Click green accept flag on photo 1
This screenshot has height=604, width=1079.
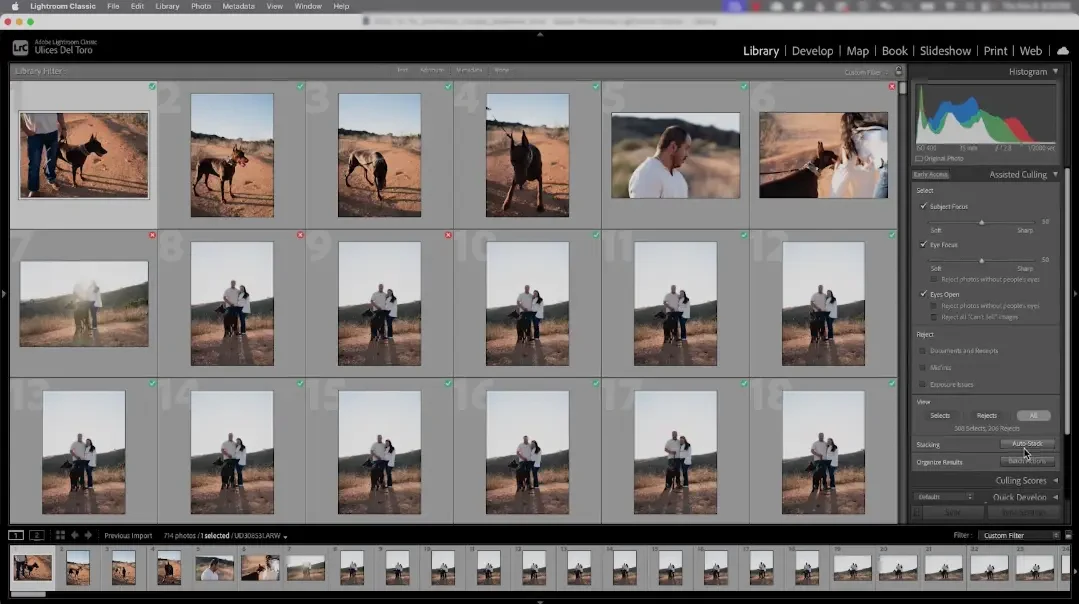tap(152, 87)
